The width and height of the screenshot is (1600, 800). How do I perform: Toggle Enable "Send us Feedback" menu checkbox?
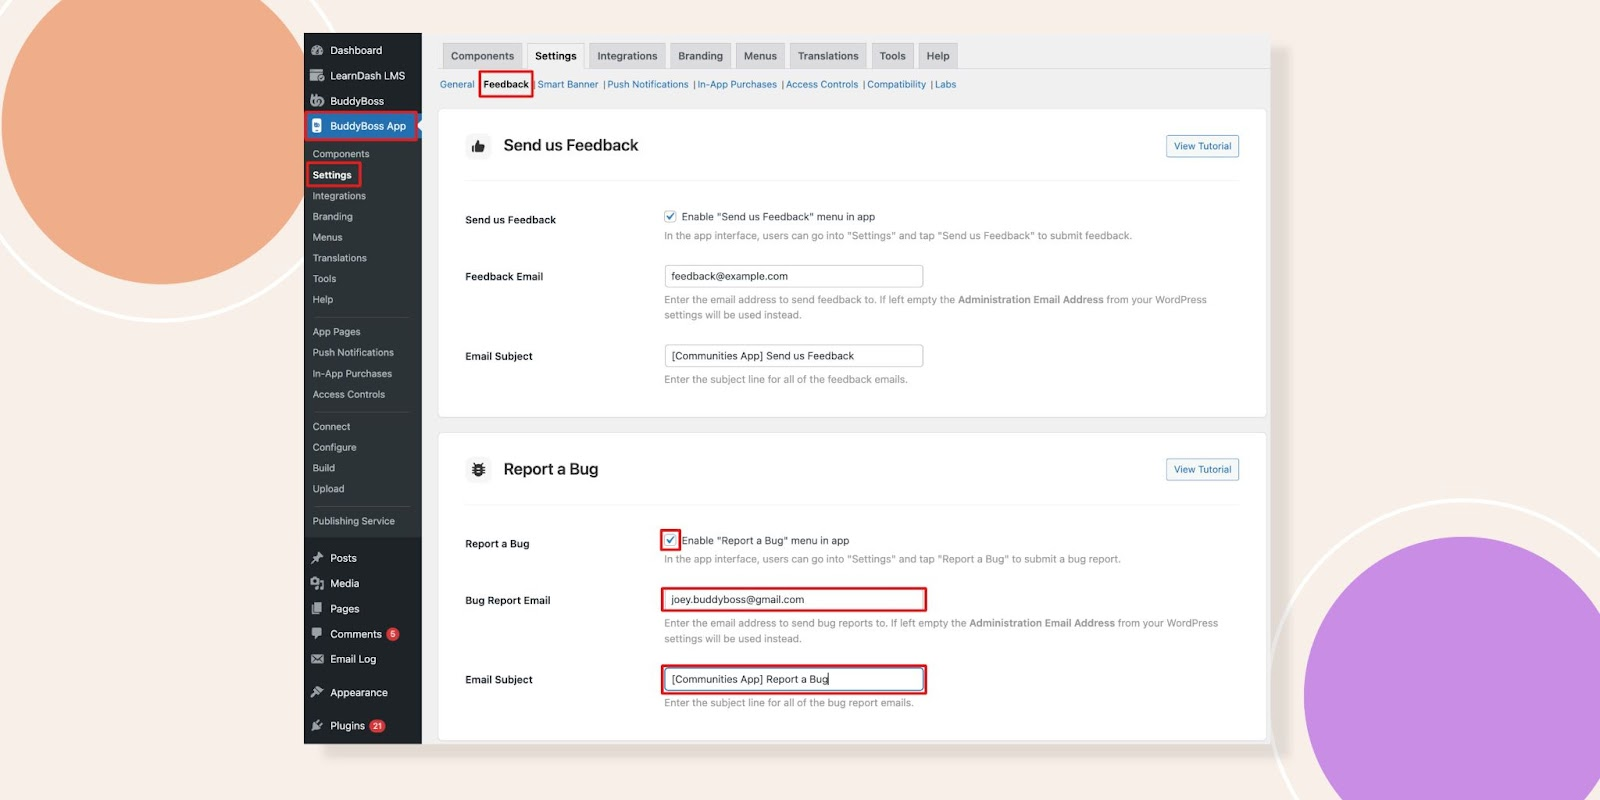coord(670,216)
